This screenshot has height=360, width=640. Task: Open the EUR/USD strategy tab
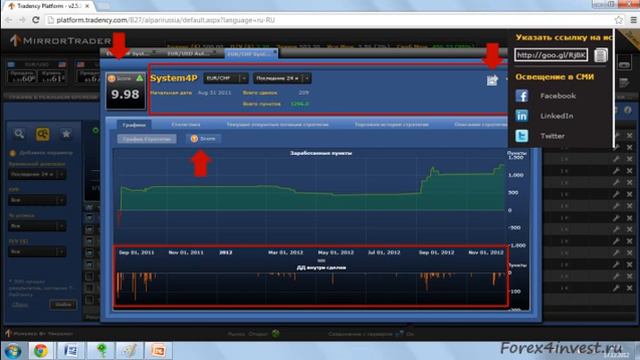coord(188,53)
